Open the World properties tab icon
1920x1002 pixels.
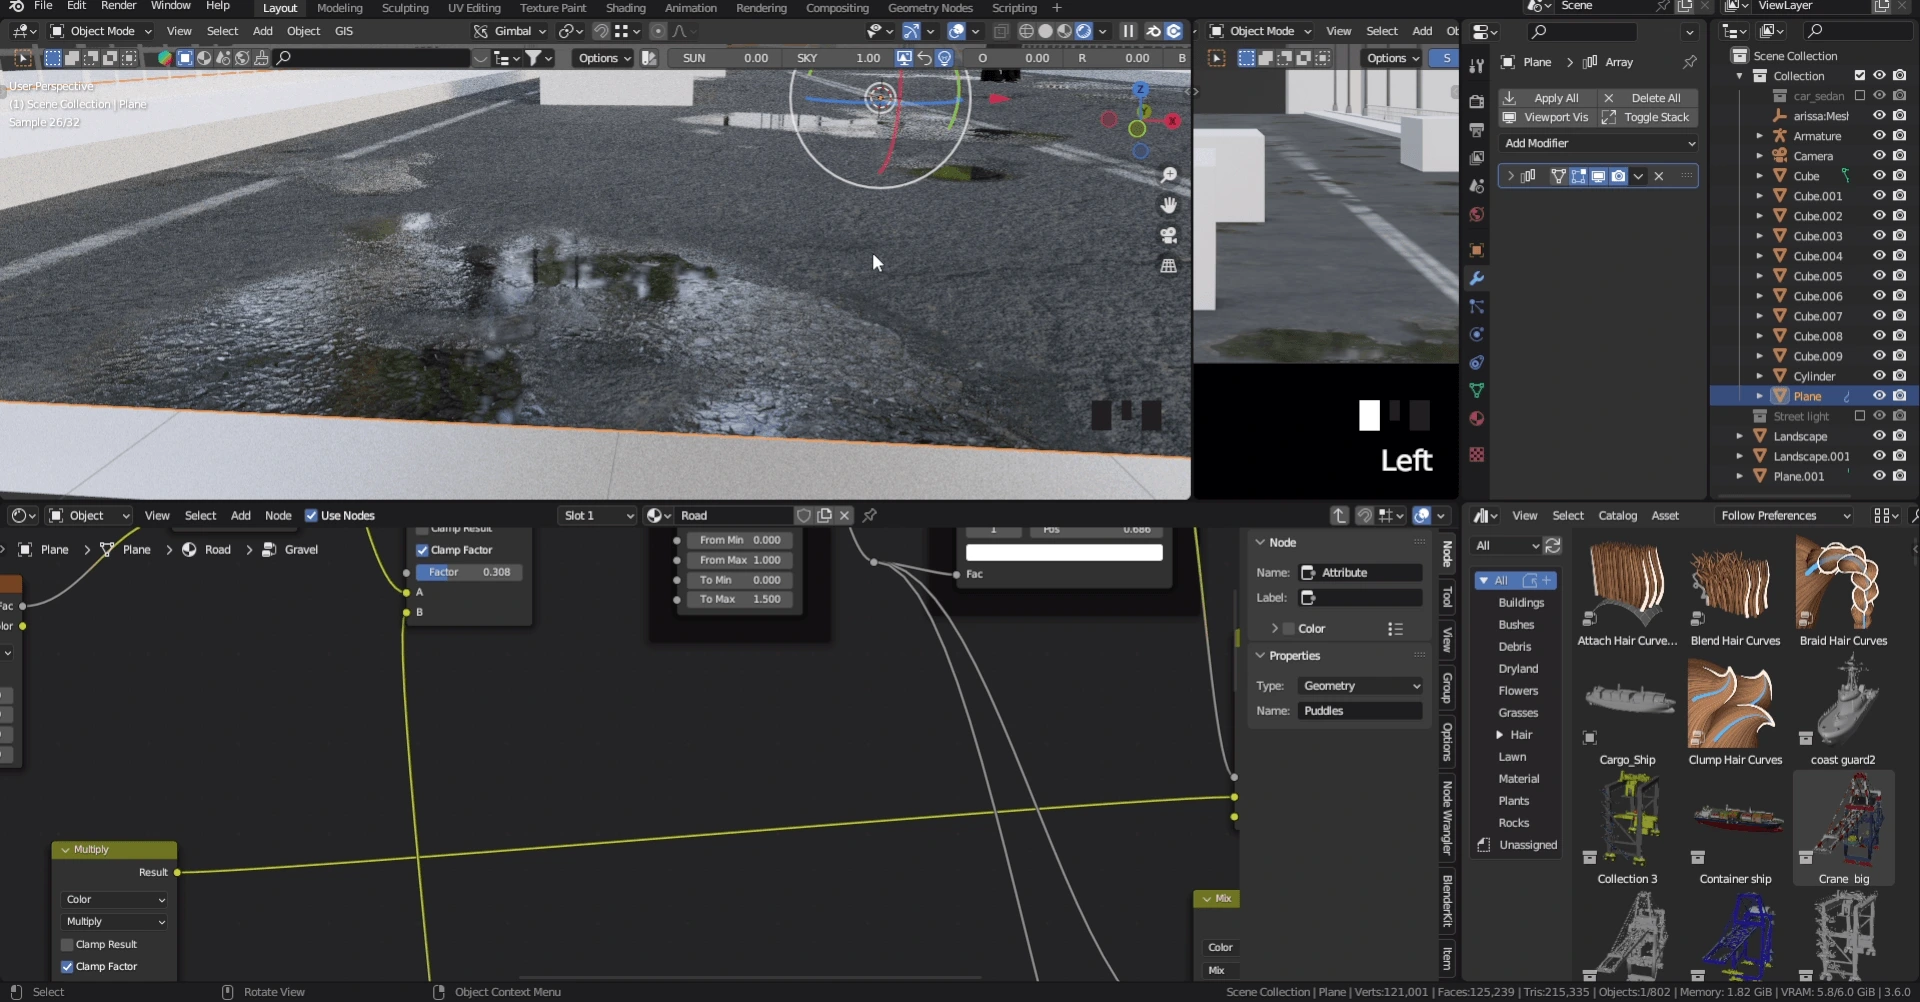click(x=1476, y=214)
